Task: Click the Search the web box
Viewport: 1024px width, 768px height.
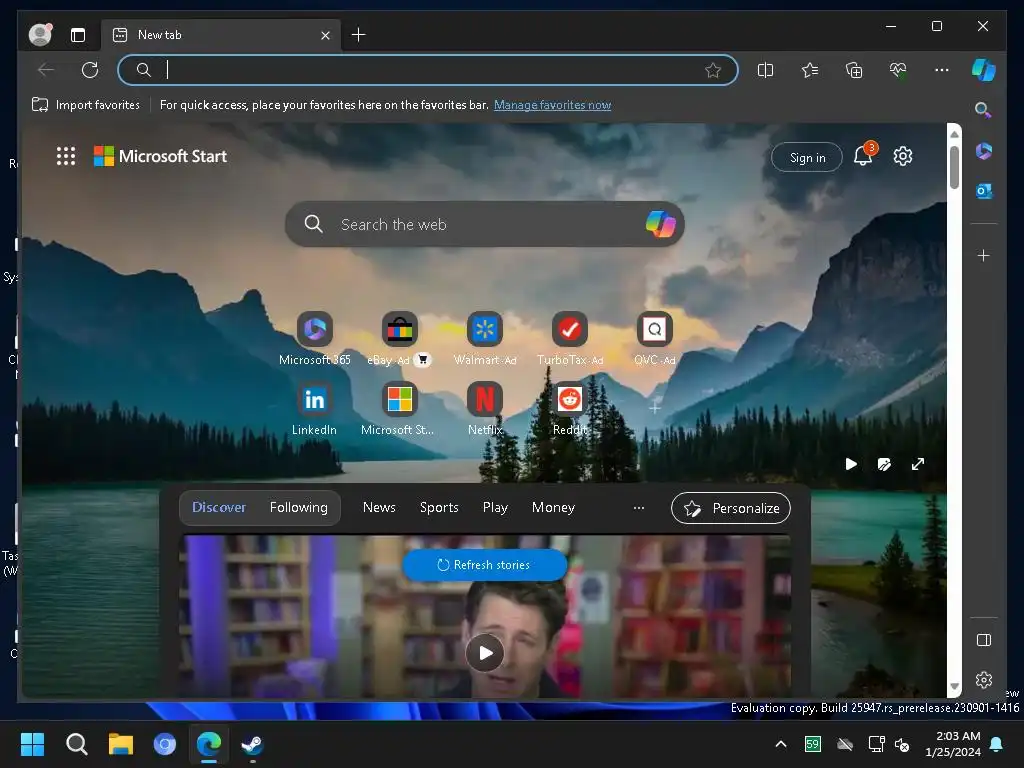Action: [x=485, y=224]
